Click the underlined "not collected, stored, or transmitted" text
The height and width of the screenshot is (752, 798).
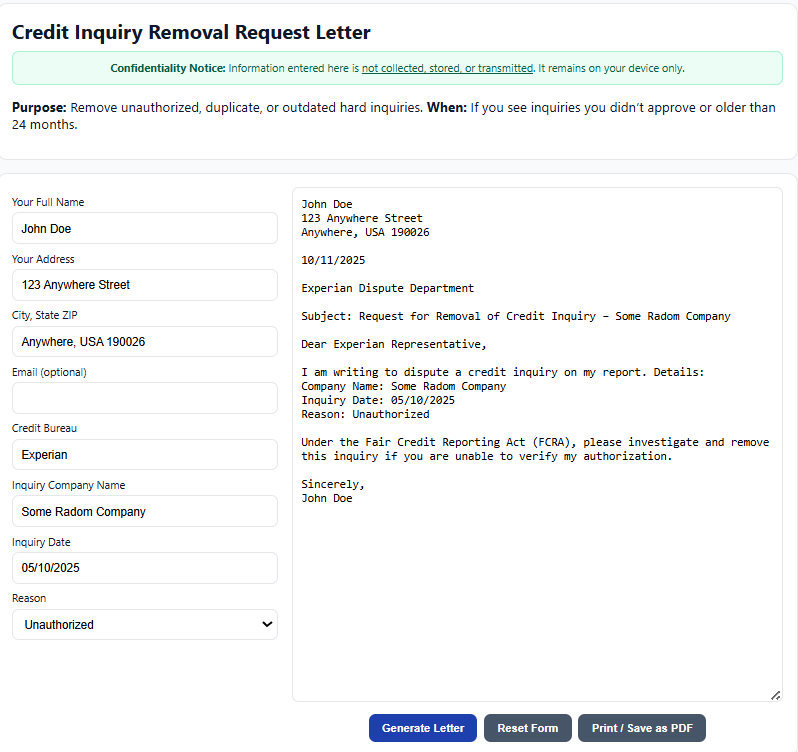point(447,68)
